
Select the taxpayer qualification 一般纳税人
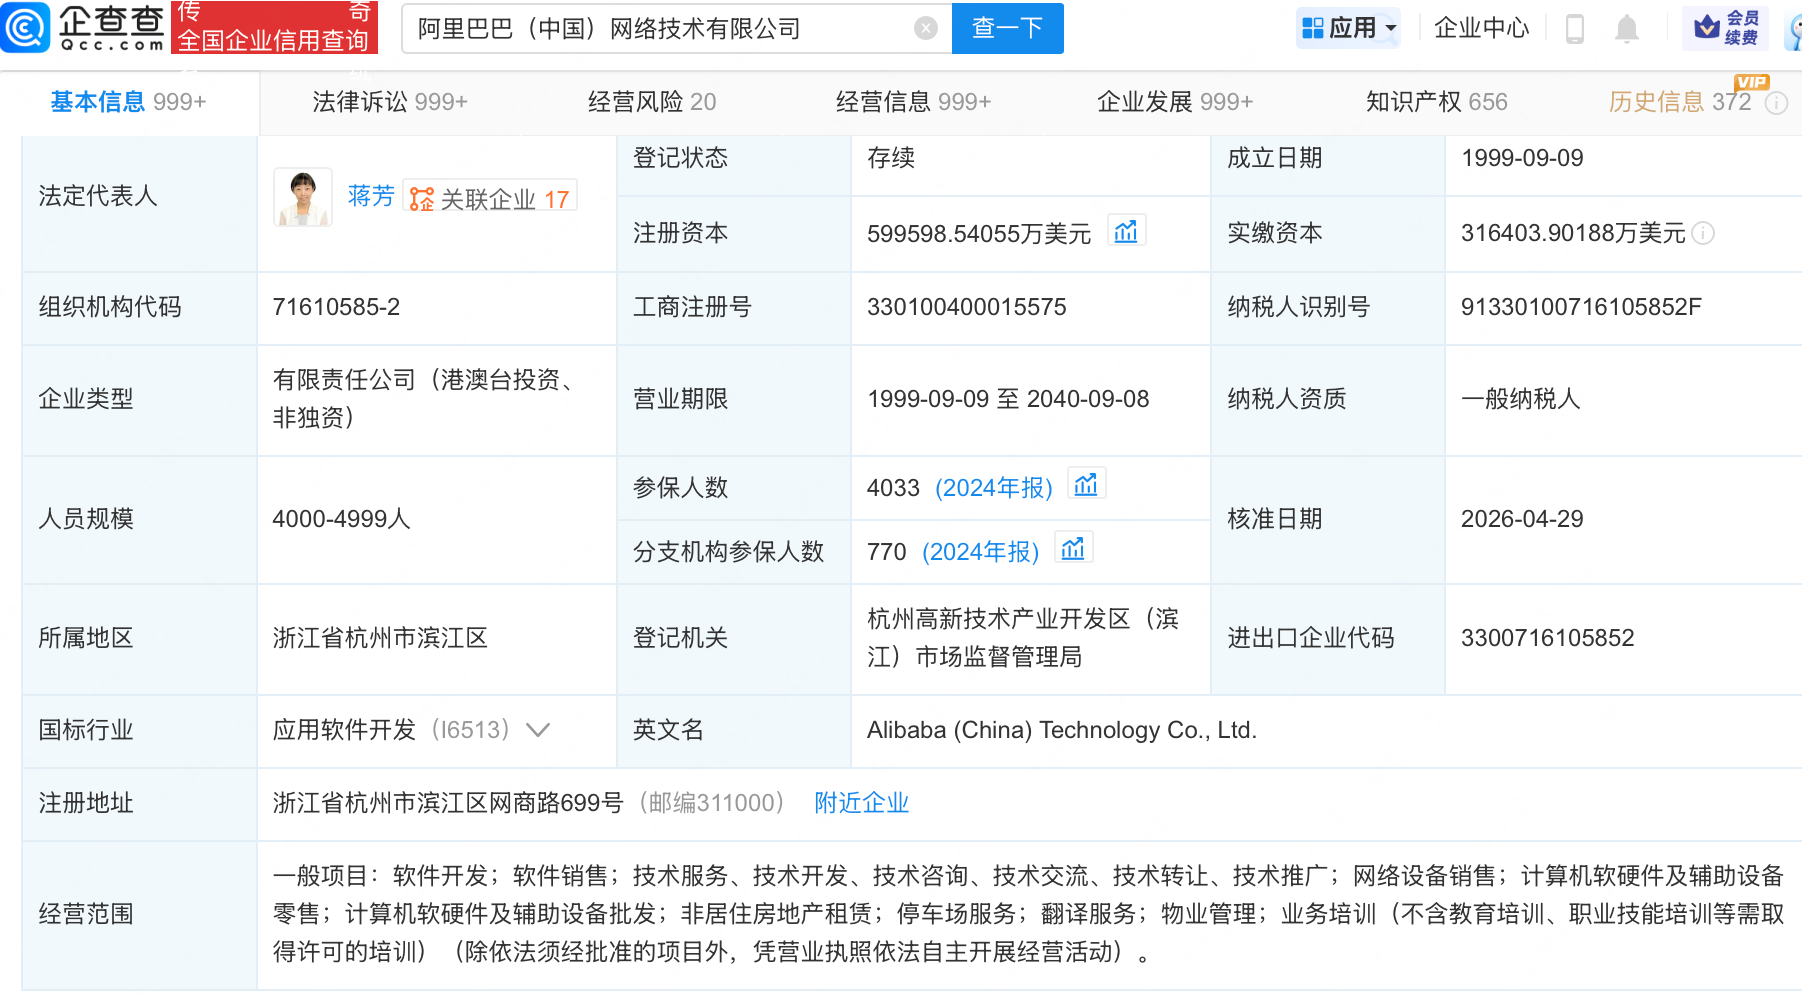[1521, 399]
